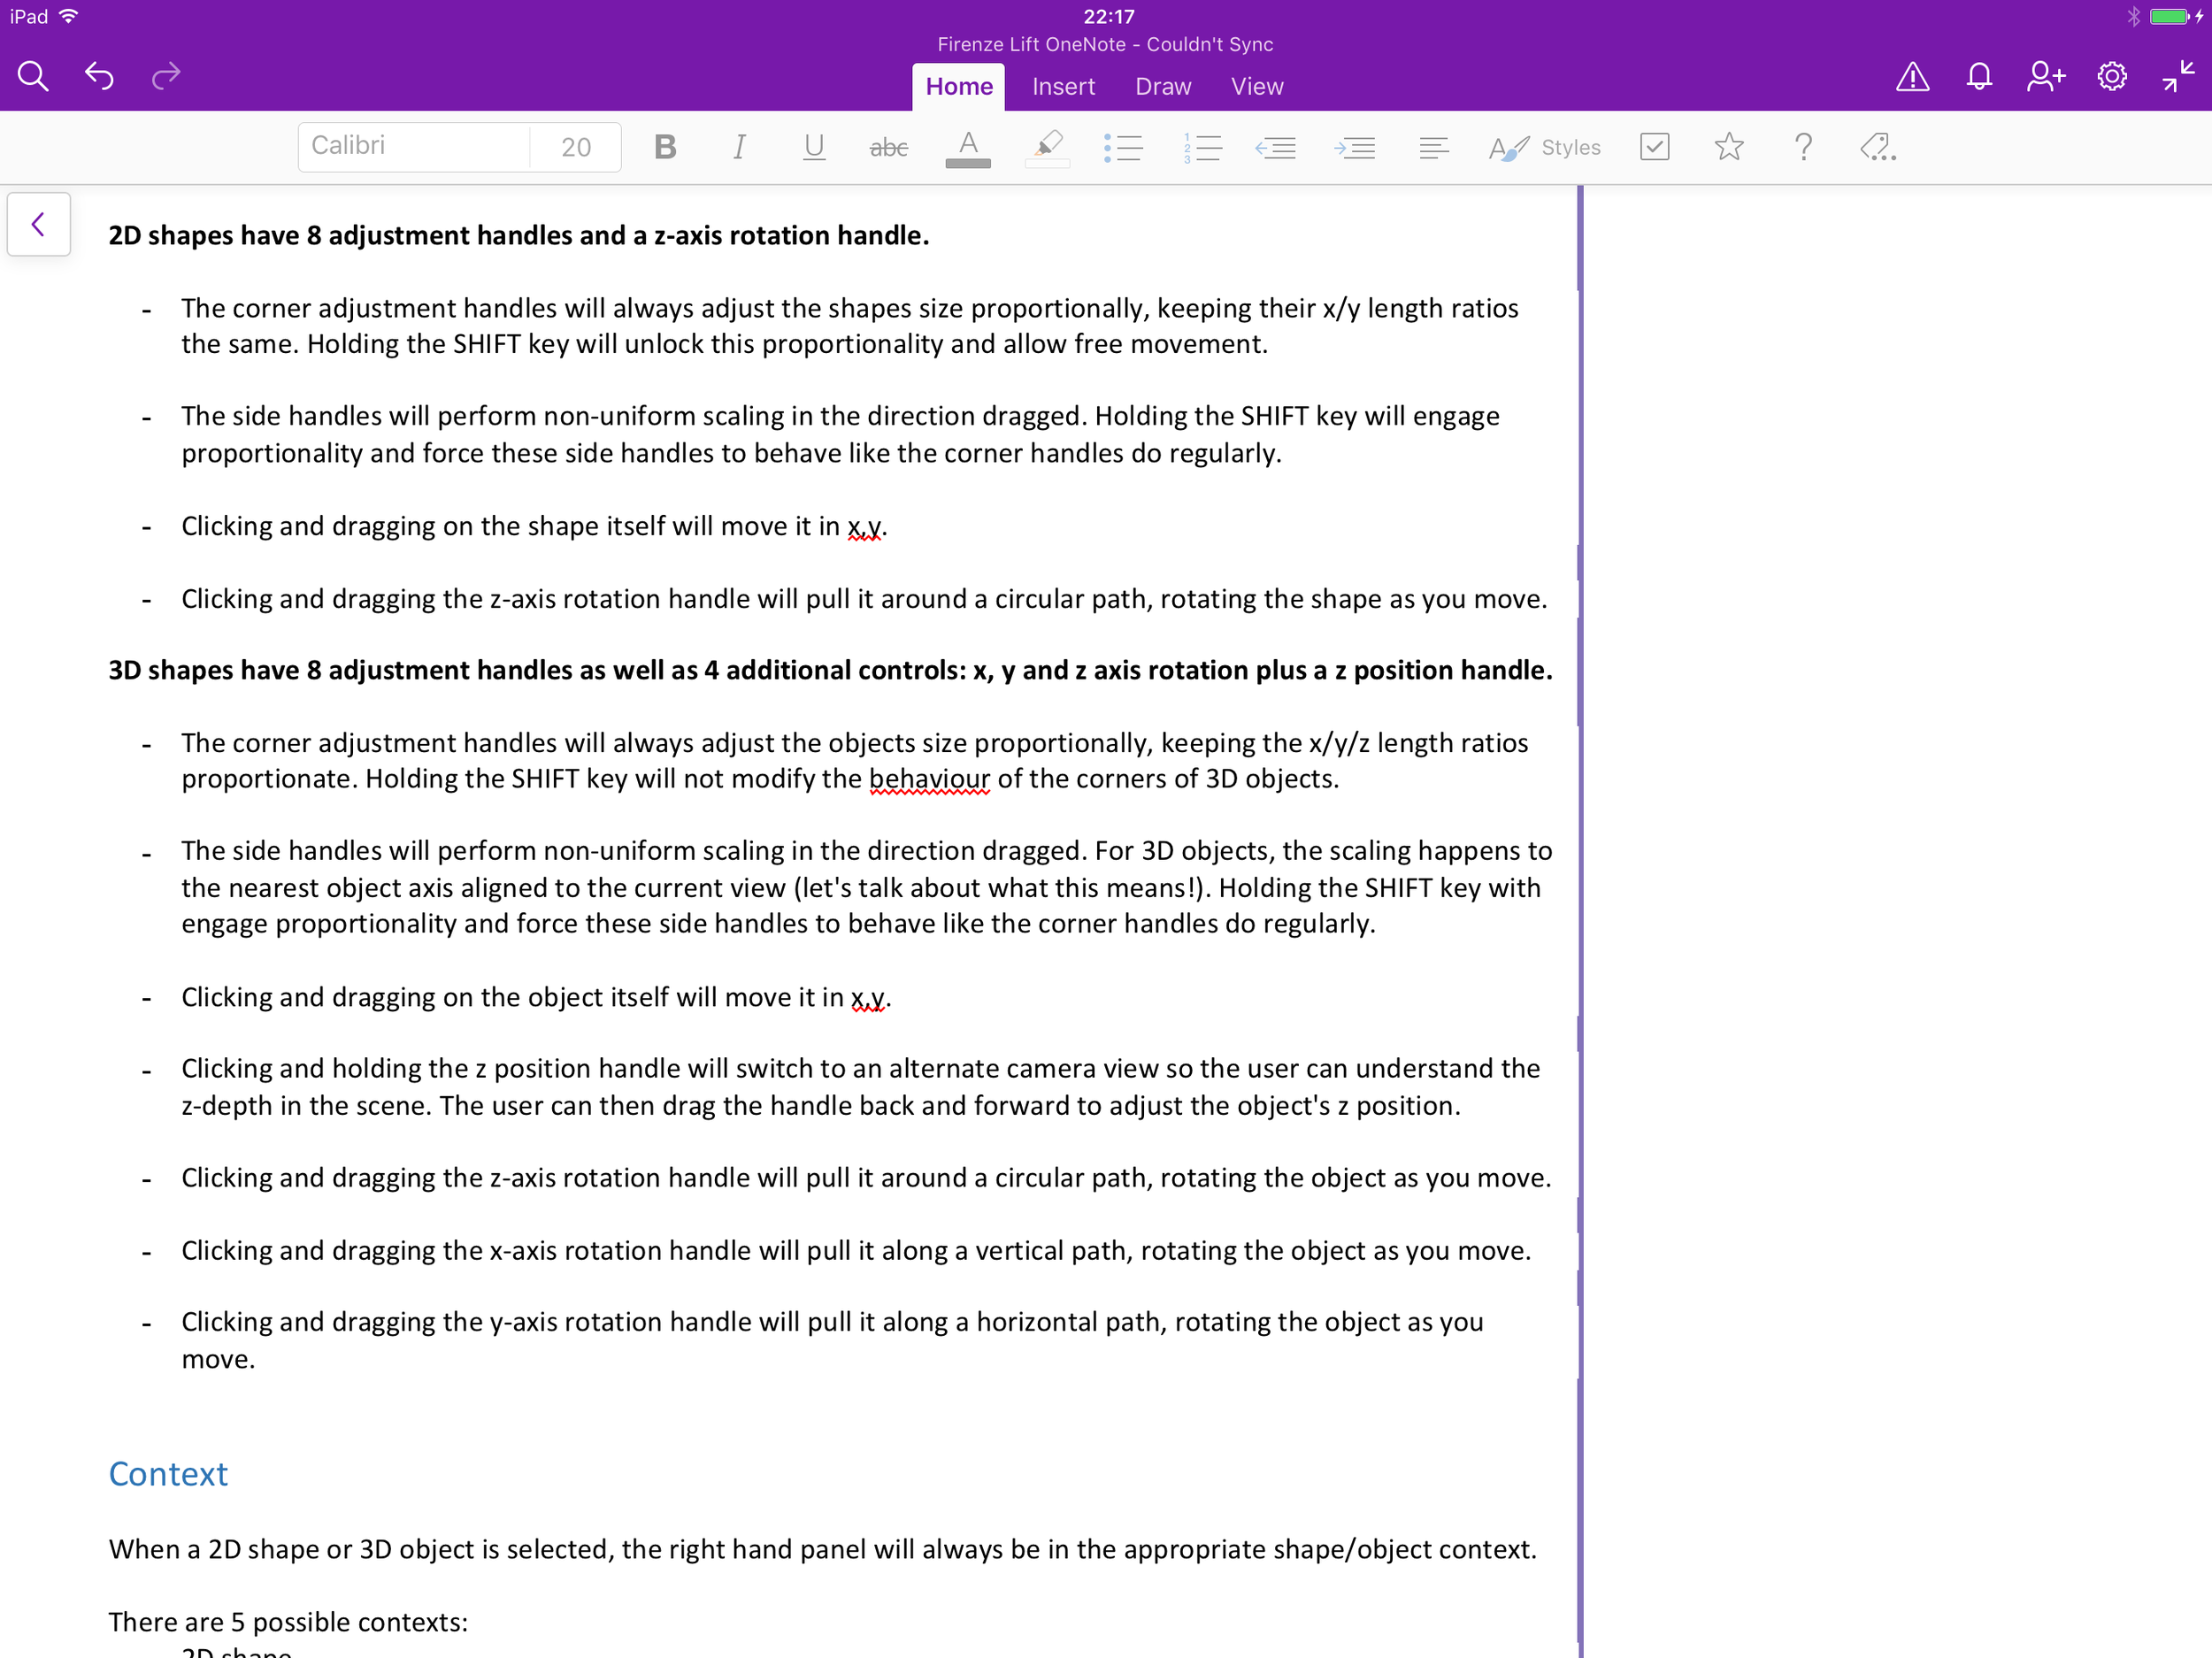
Task: View the Bluetooth status icon
Action: pyautogui.click(x=2133, y=16)
